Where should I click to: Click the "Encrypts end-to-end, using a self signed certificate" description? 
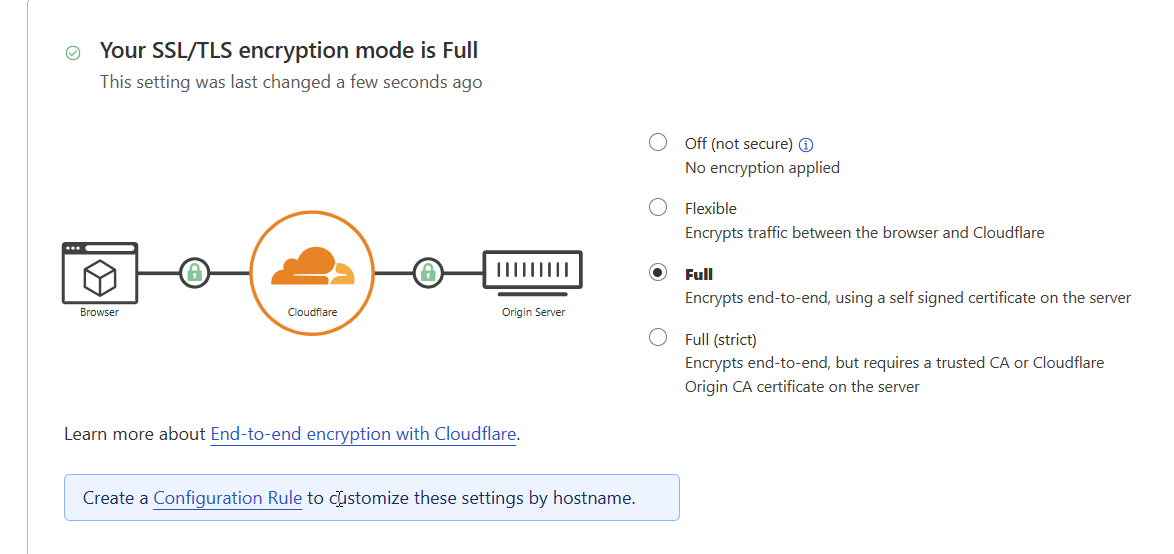(x=907, y=298)
